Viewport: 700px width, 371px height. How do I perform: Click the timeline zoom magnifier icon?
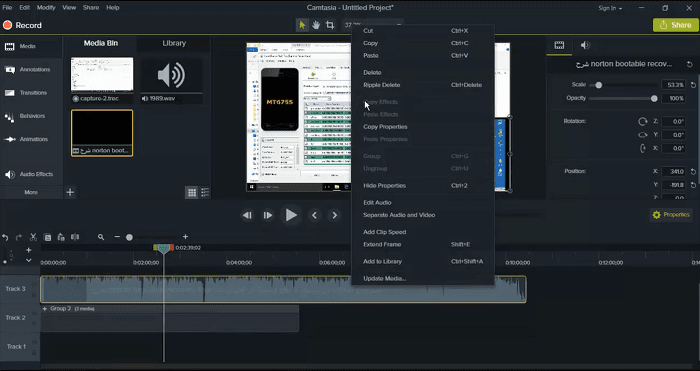click(x=101, y=238)
